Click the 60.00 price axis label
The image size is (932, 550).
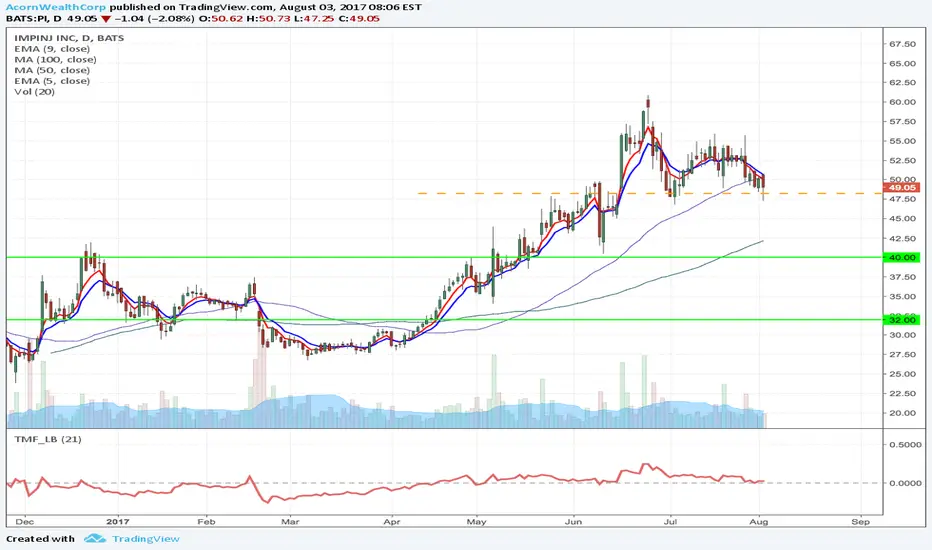902,102
